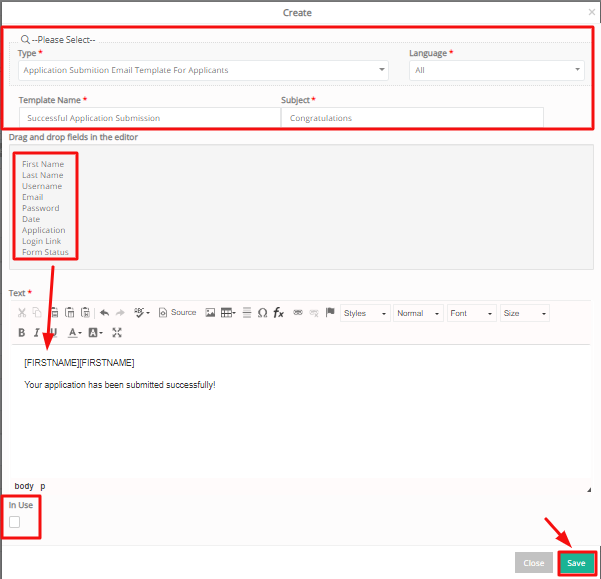Enable the In Use checkbox

coord(15,522)
